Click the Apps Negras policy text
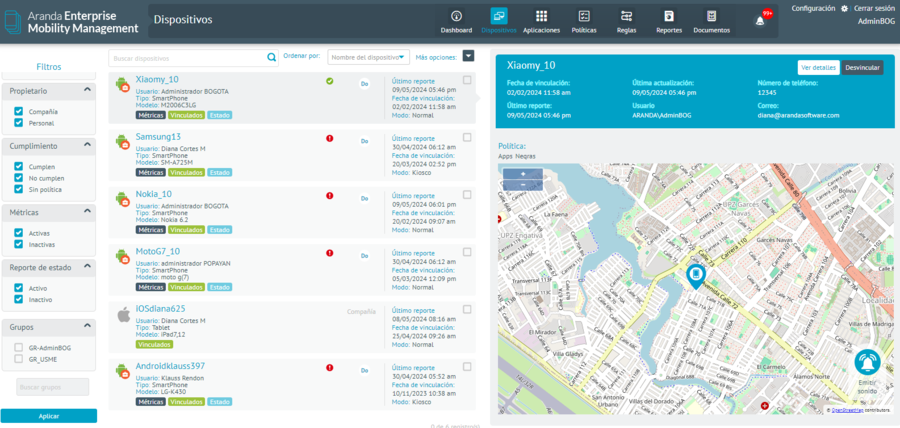 coord(517,156)
